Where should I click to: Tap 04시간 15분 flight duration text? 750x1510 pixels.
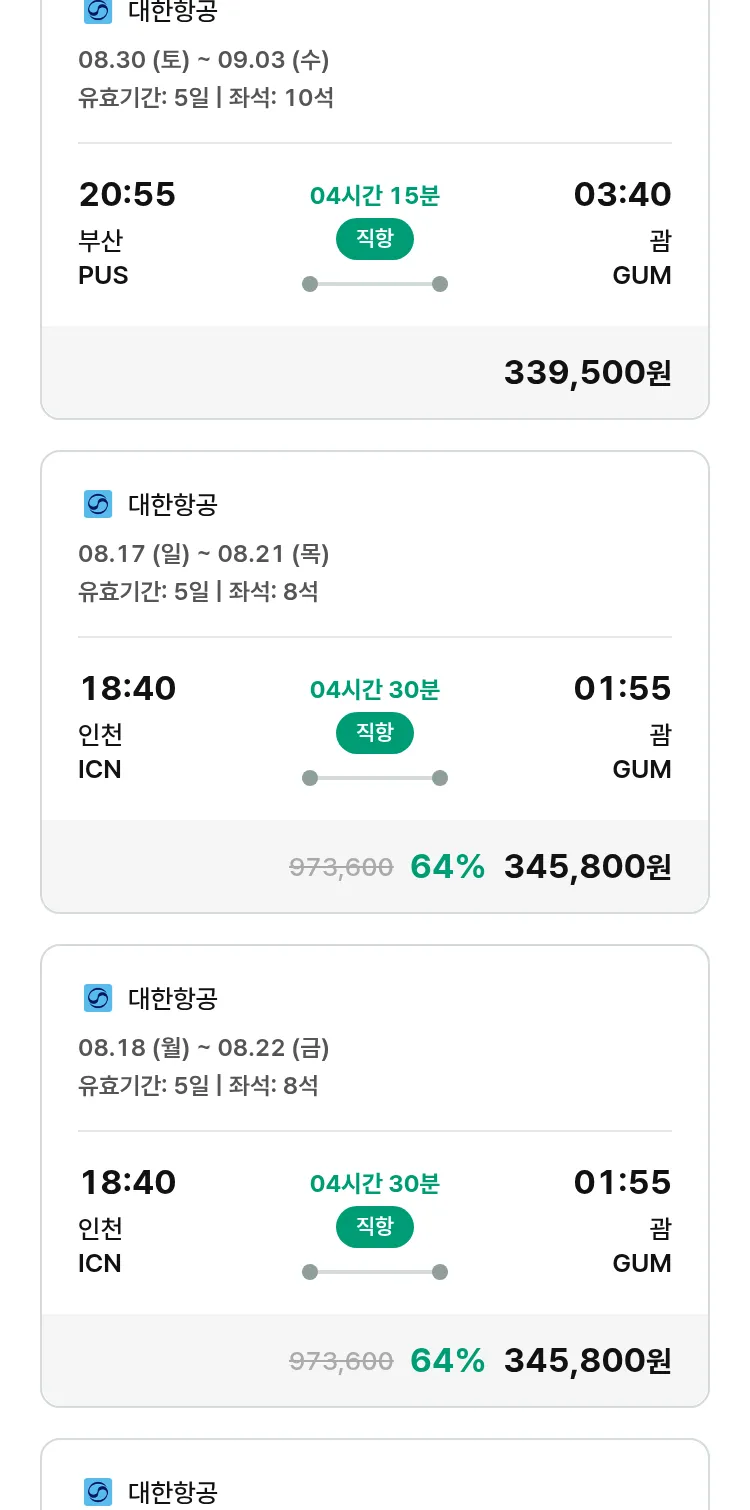click(375, 196)
